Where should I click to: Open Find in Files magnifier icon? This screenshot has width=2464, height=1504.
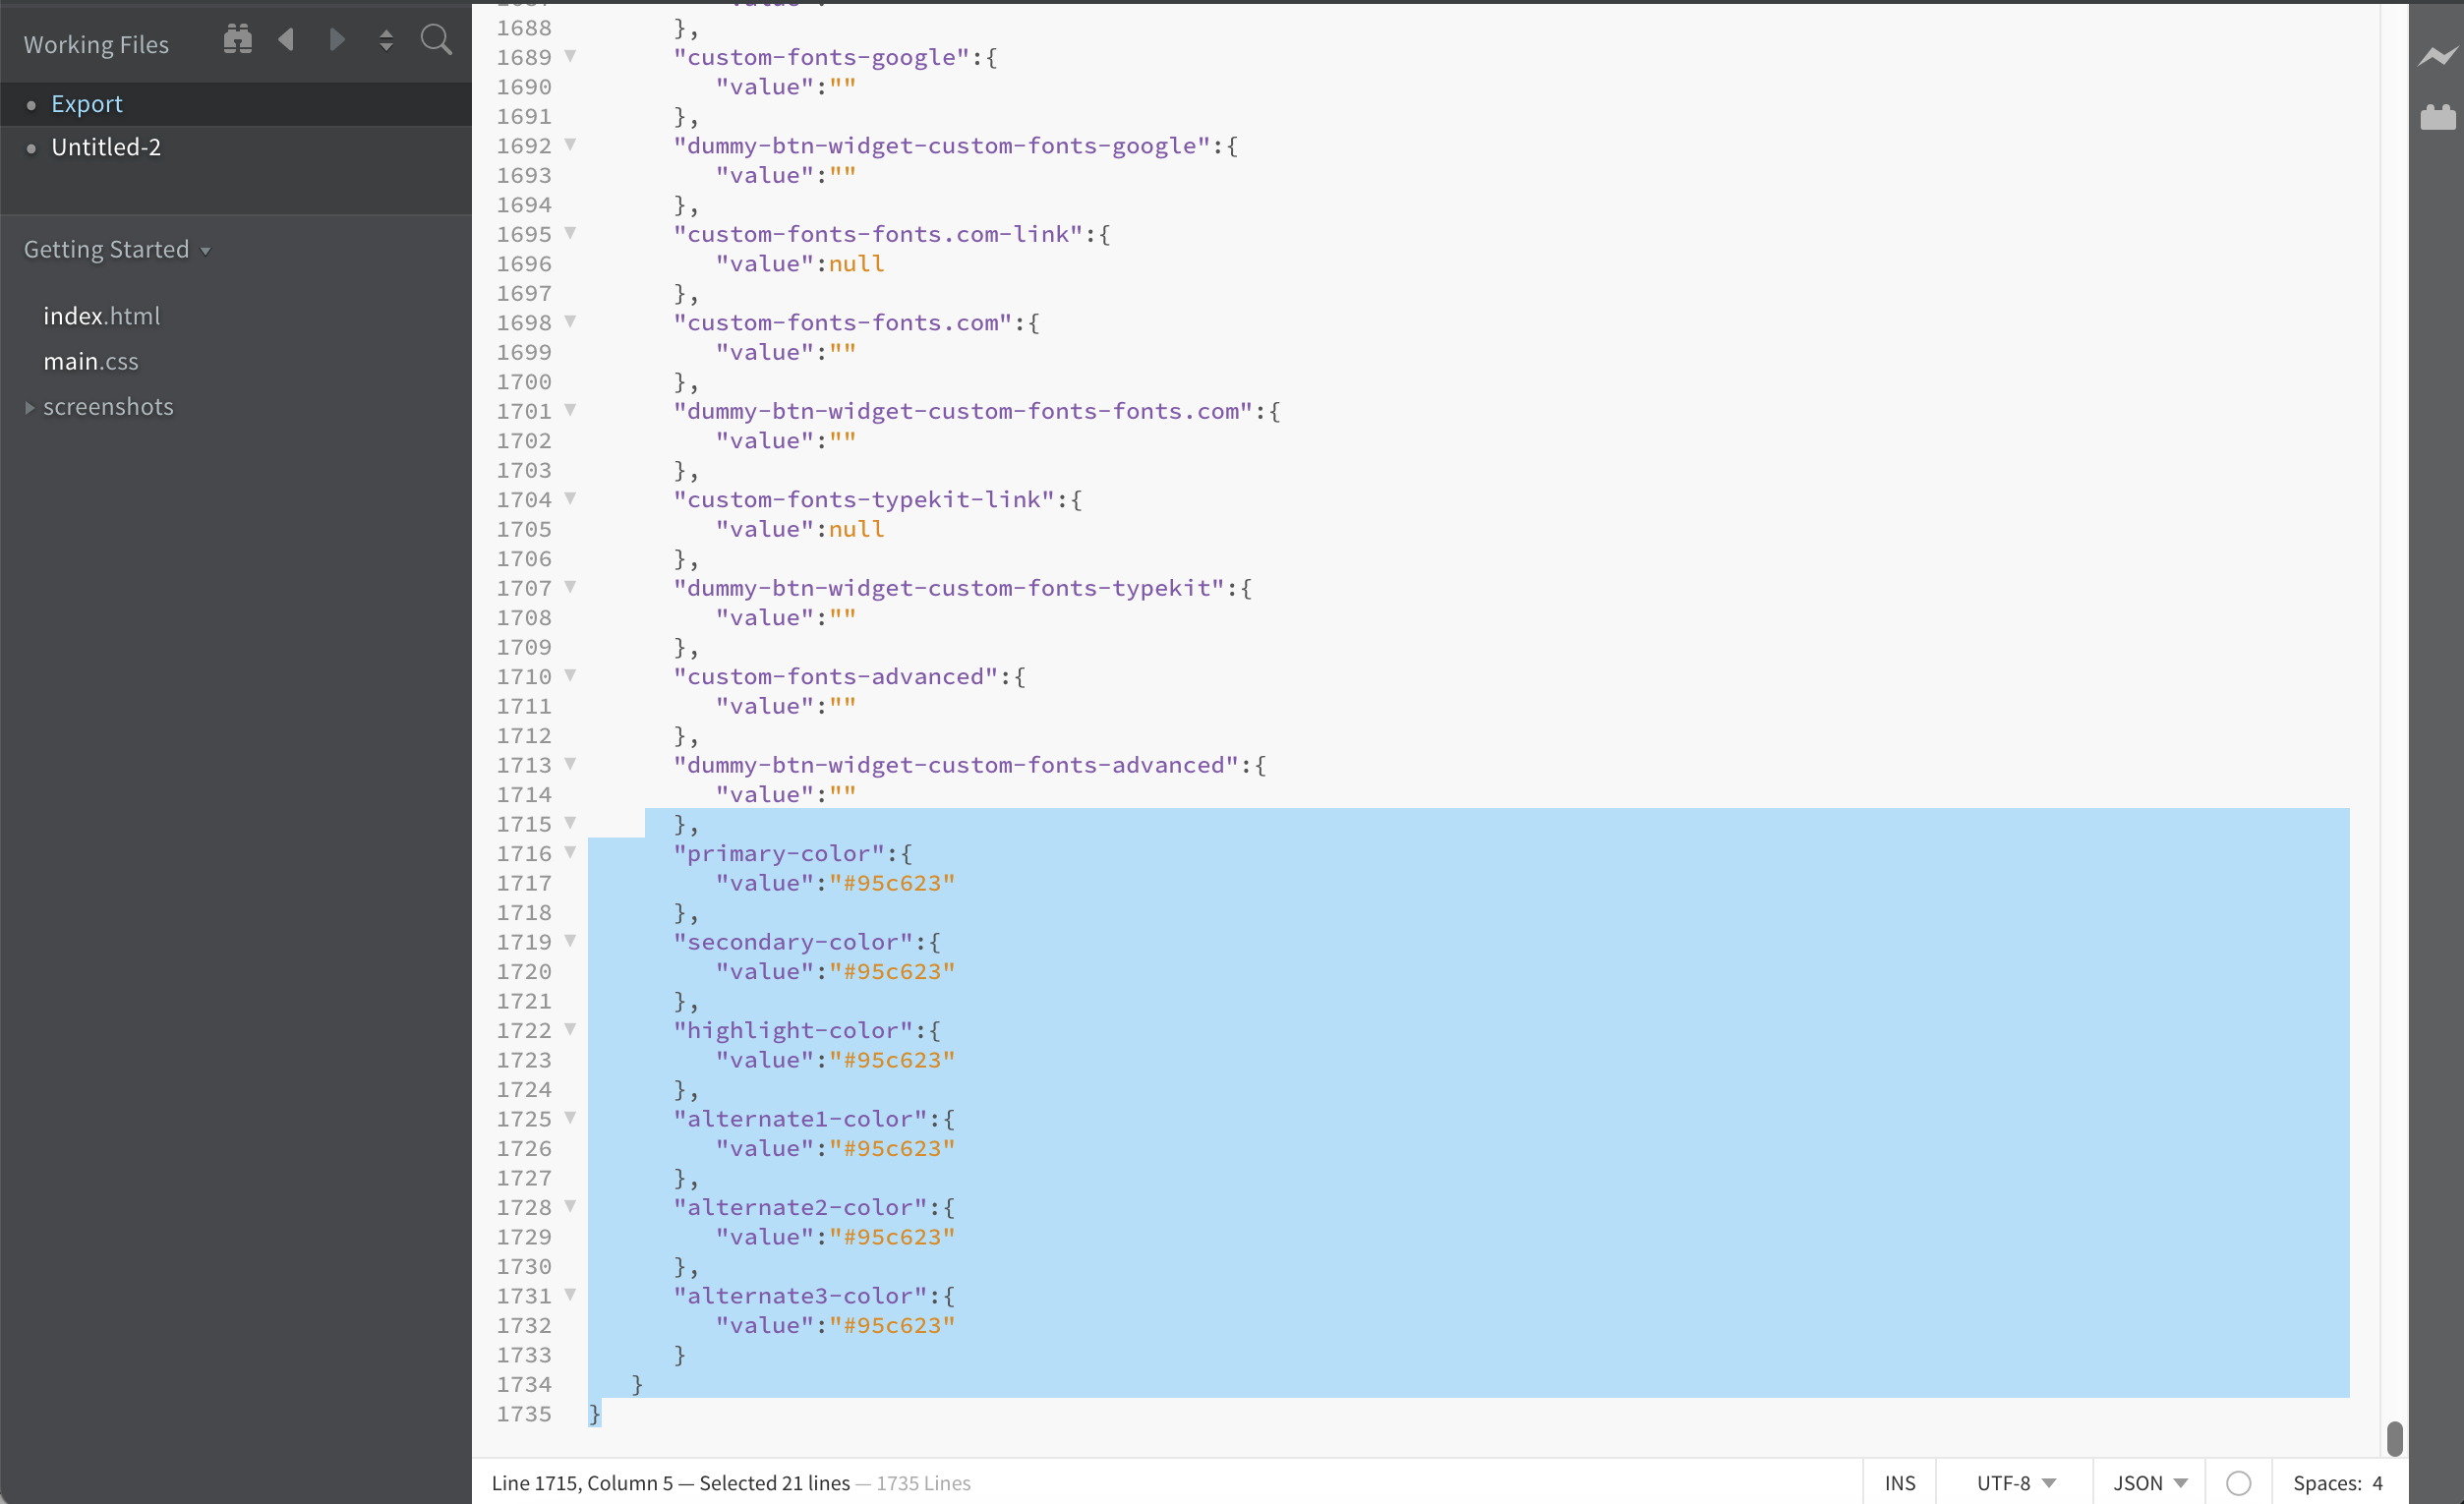coord(436,40)
